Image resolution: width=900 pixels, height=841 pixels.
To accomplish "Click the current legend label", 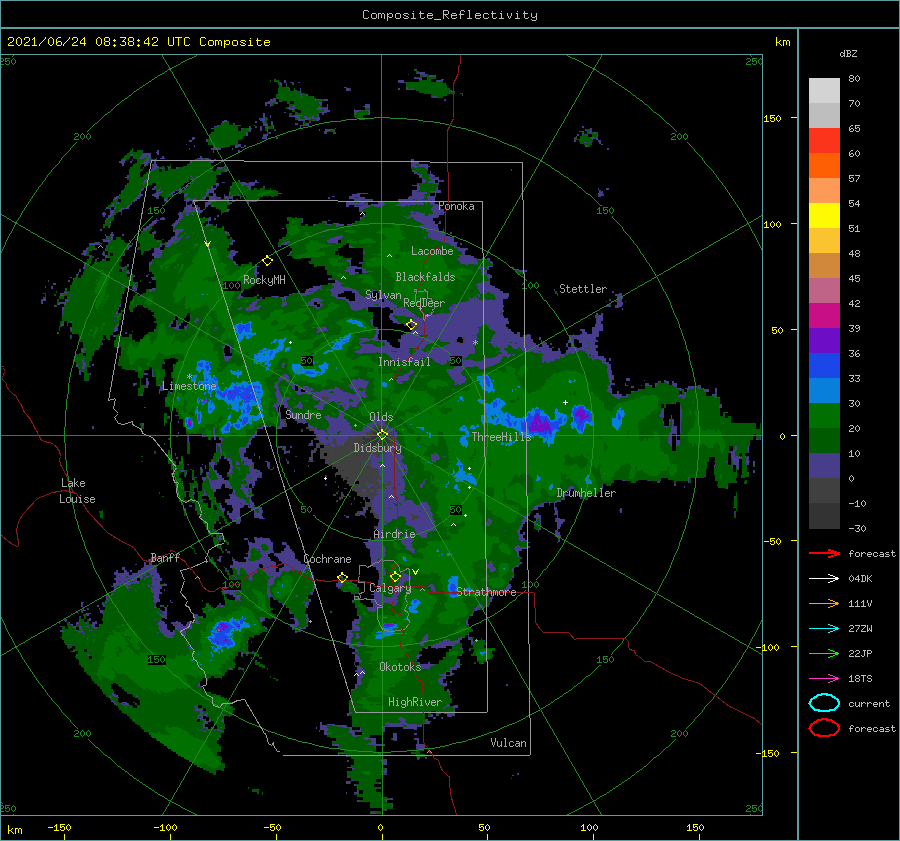I will coord(869,703).
